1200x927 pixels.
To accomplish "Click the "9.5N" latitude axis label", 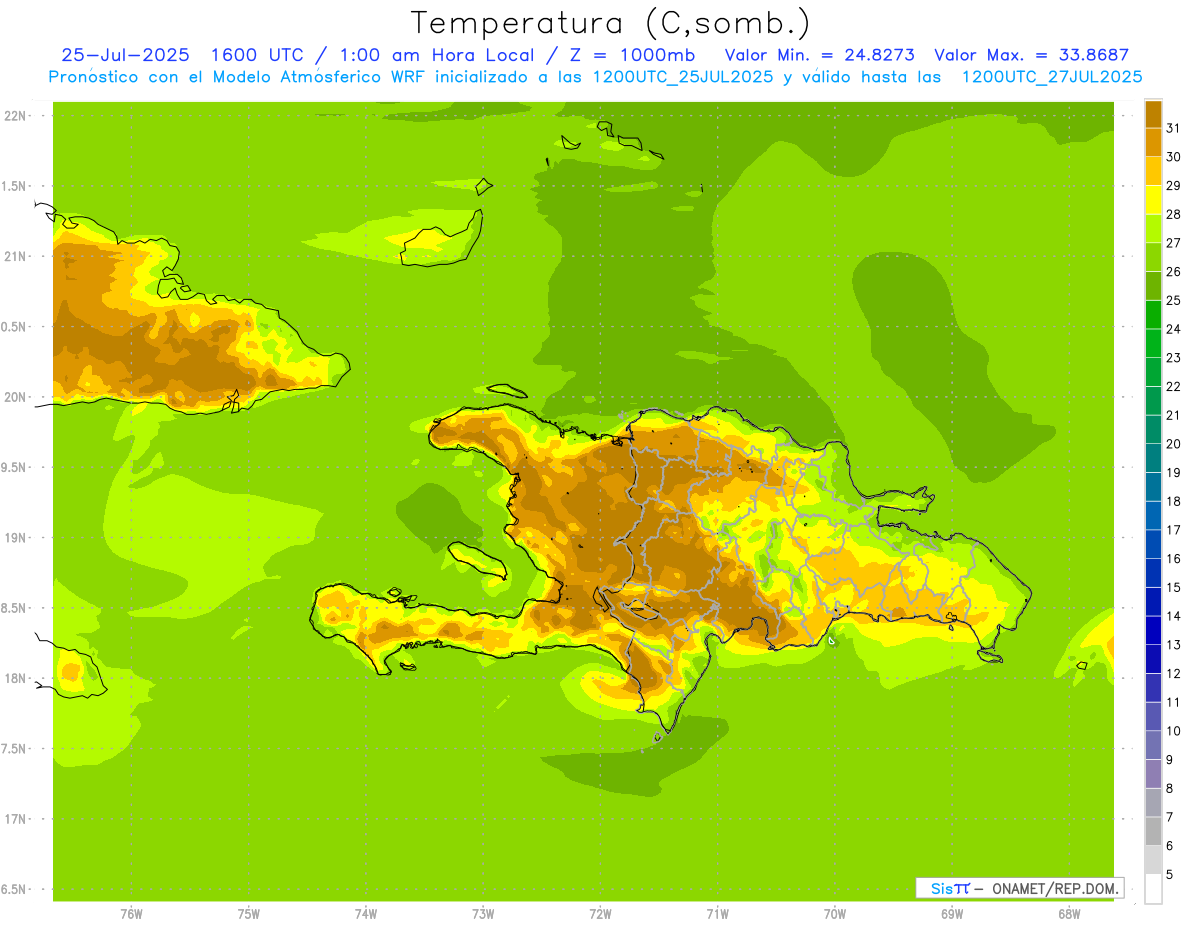I will pos(13,468).
